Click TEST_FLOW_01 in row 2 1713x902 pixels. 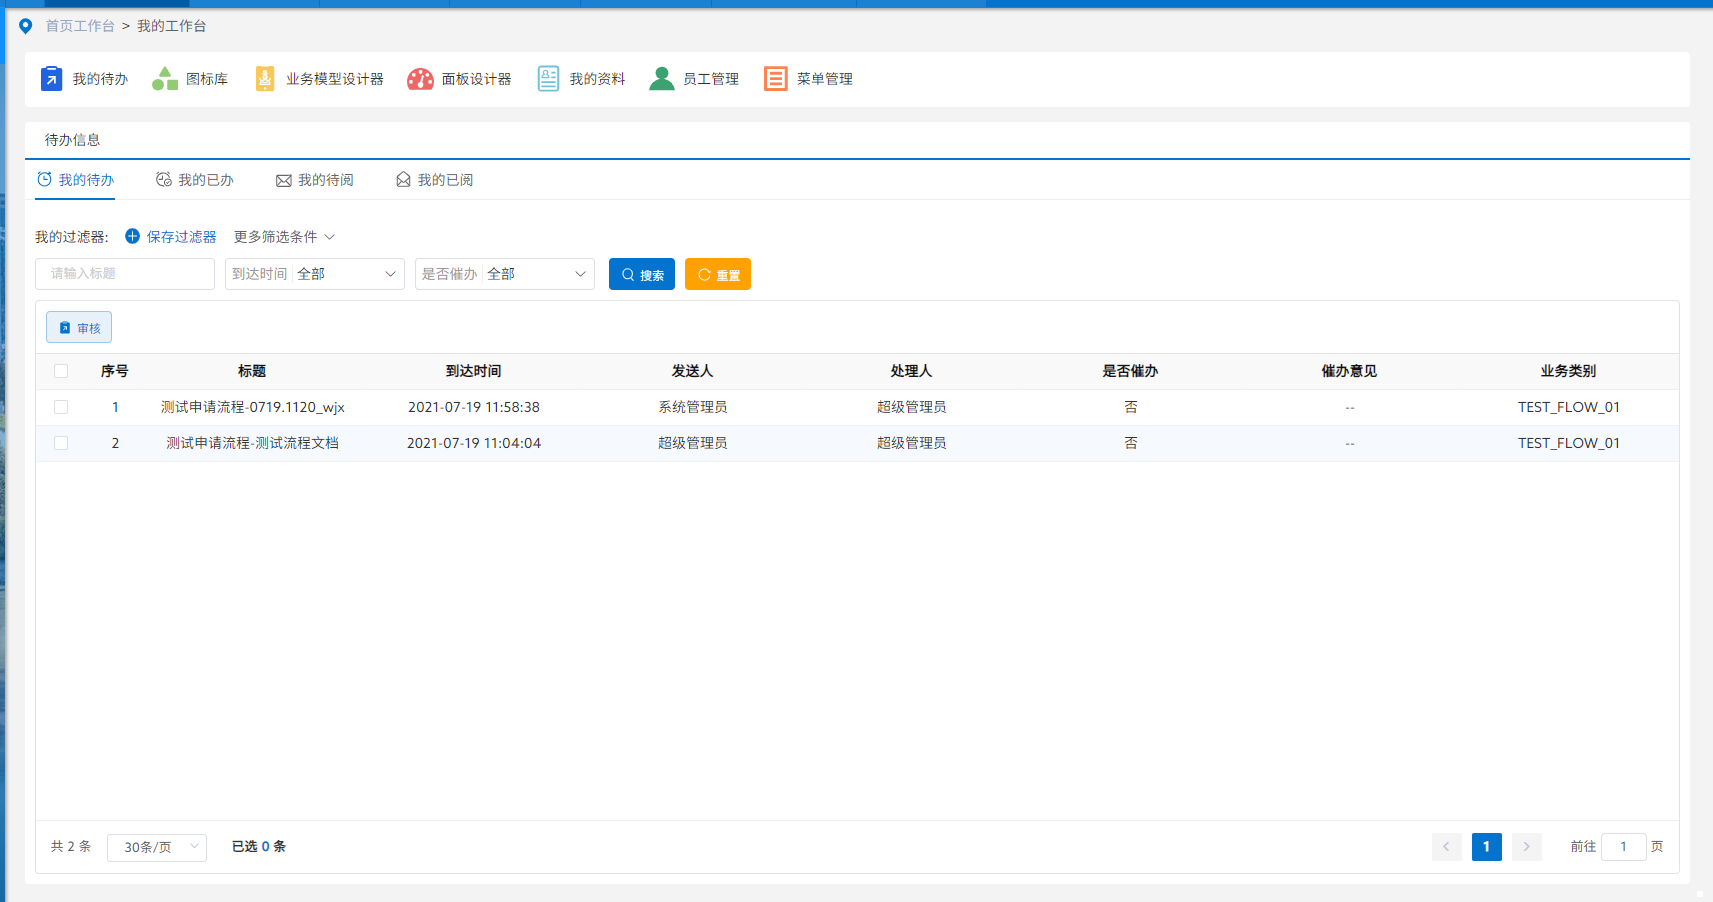click(1569, 443)
